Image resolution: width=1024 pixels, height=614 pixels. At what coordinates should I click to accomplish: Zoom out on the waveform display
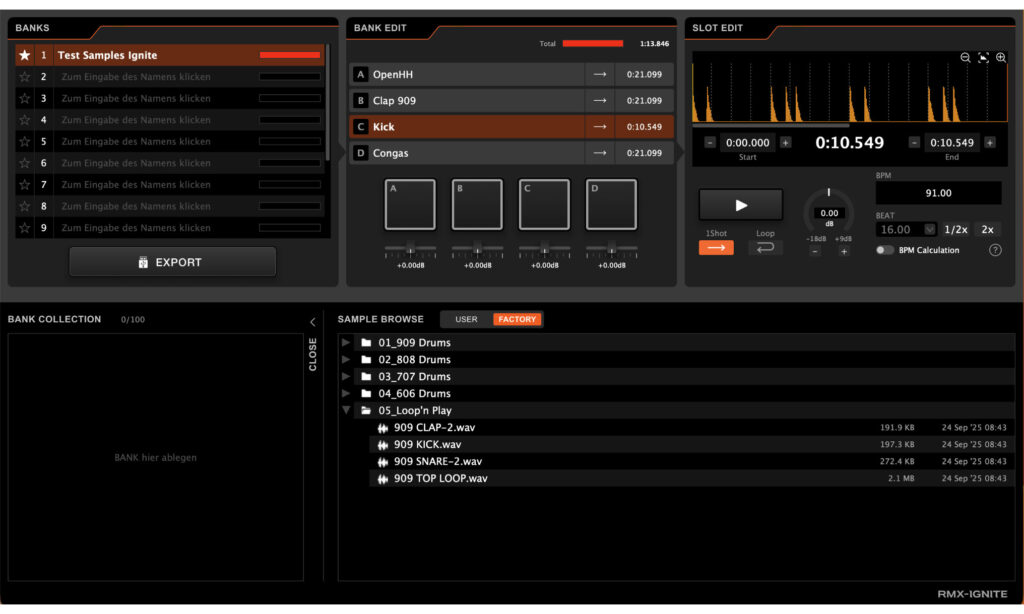(965, 57)
